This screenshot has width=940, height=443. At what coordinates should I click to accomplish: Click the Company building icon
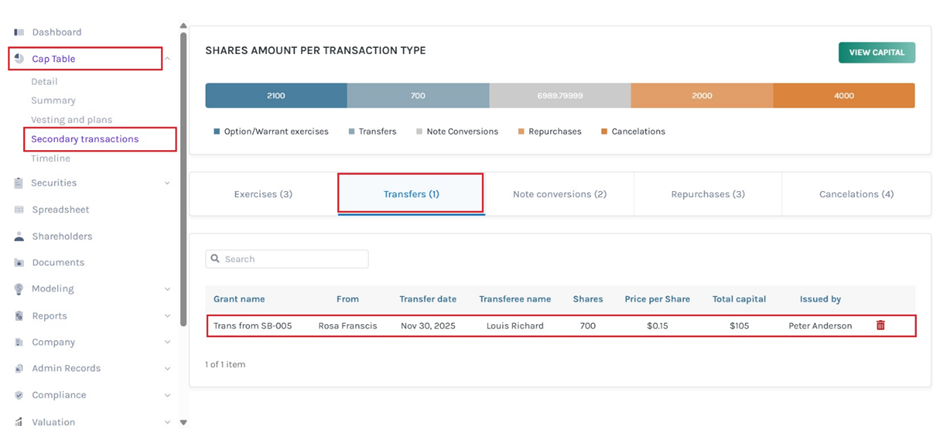click(x=19, y=342)
